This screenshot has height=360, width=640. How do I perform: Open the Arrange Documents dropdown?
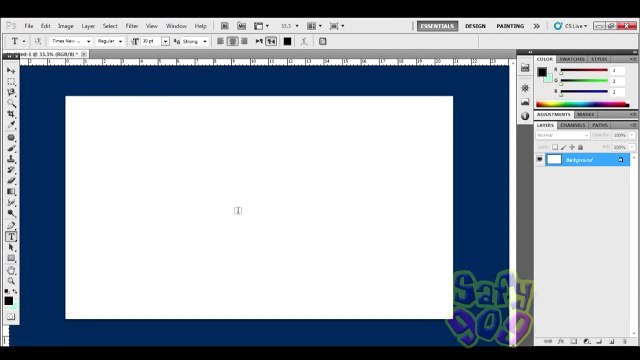tap(314, 26)
